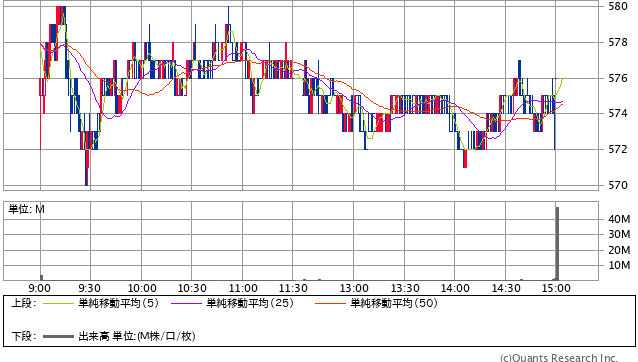The height and width of the screenshot is (362, 638).
Task: Click the 20M volume axis label
Action: click(619, 250)
